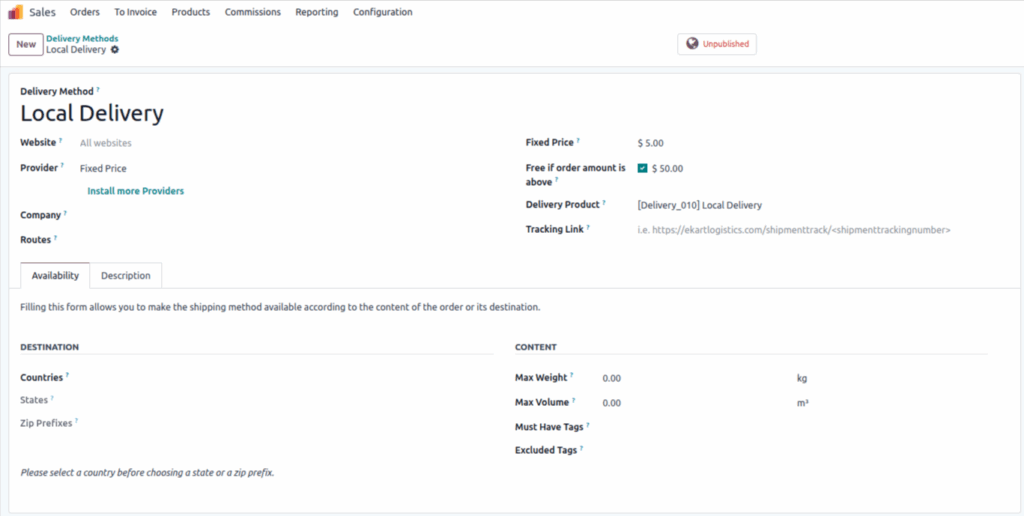Go back to Delivery Methods breadcrumb

[82, 39]
